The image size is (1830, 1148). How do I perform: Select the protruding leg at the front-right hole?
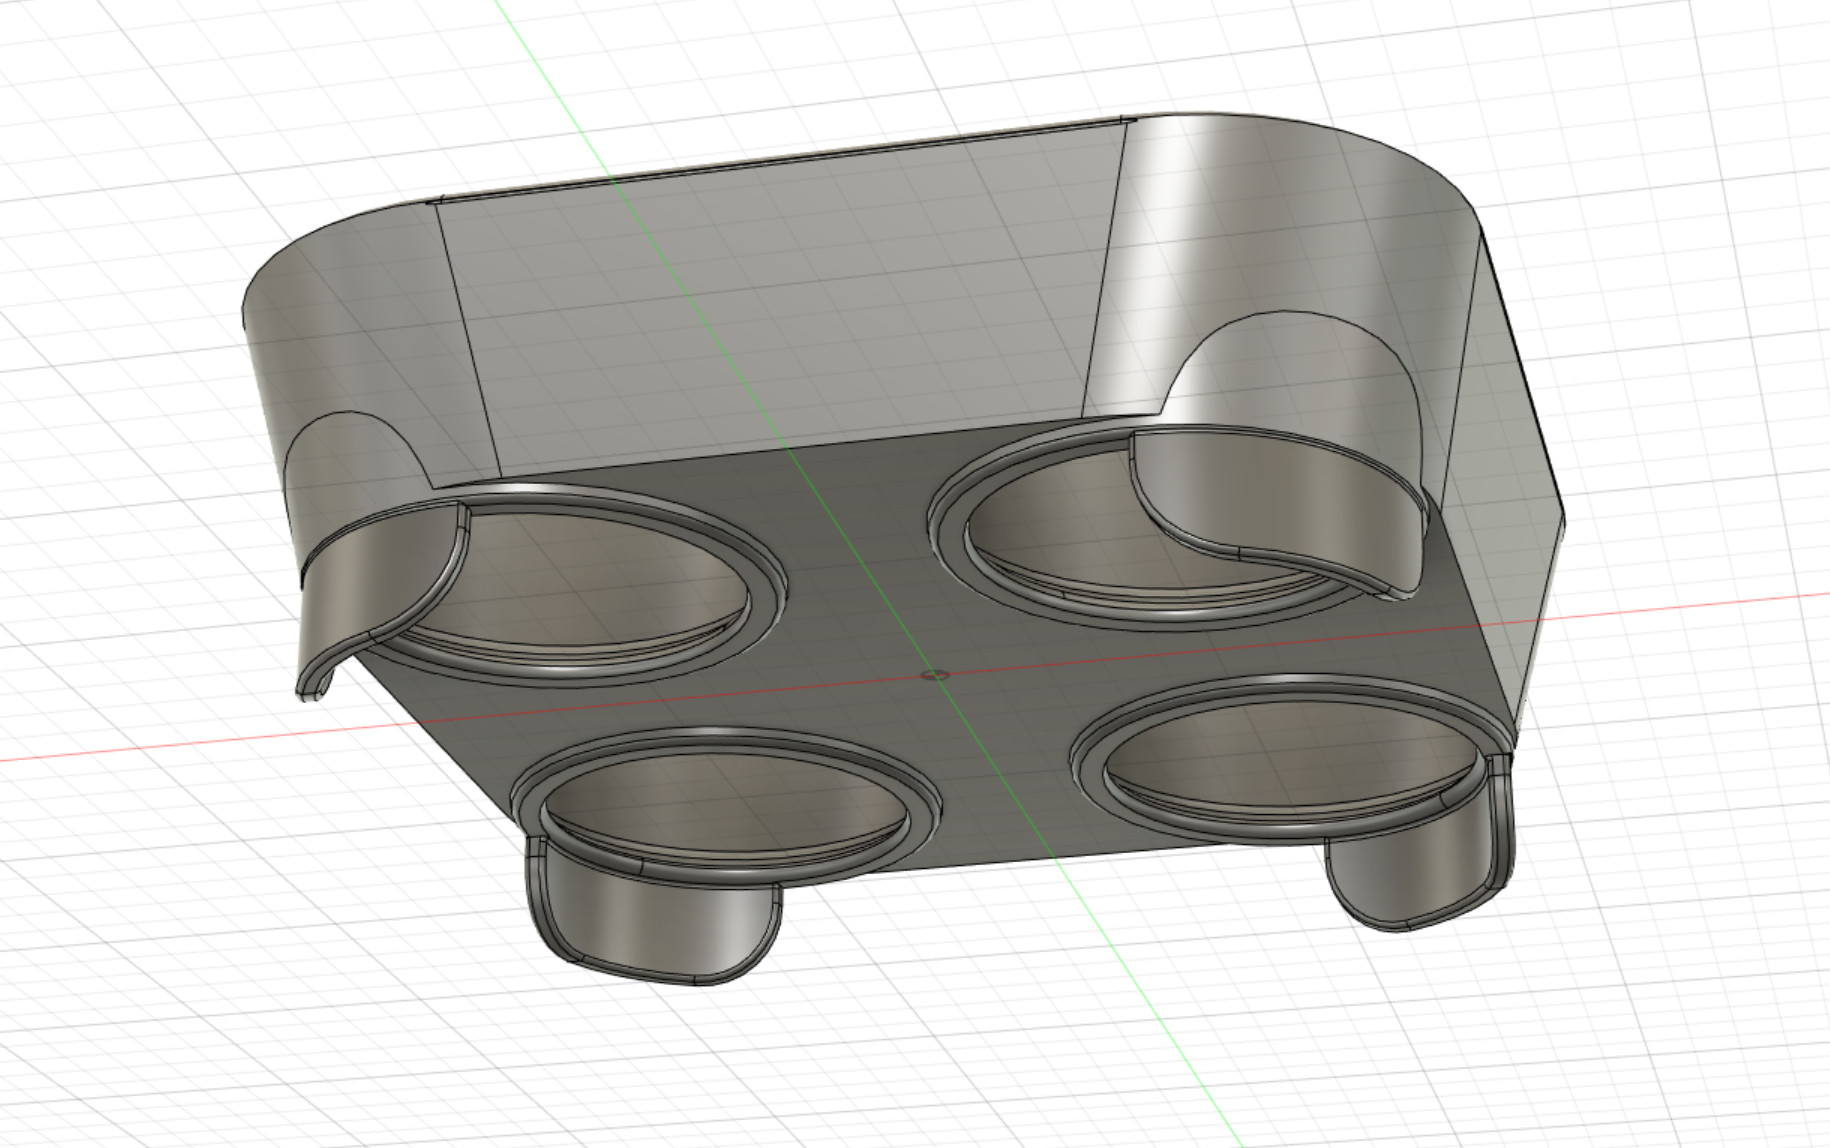pyautogui.click(x=1420, y=868)
